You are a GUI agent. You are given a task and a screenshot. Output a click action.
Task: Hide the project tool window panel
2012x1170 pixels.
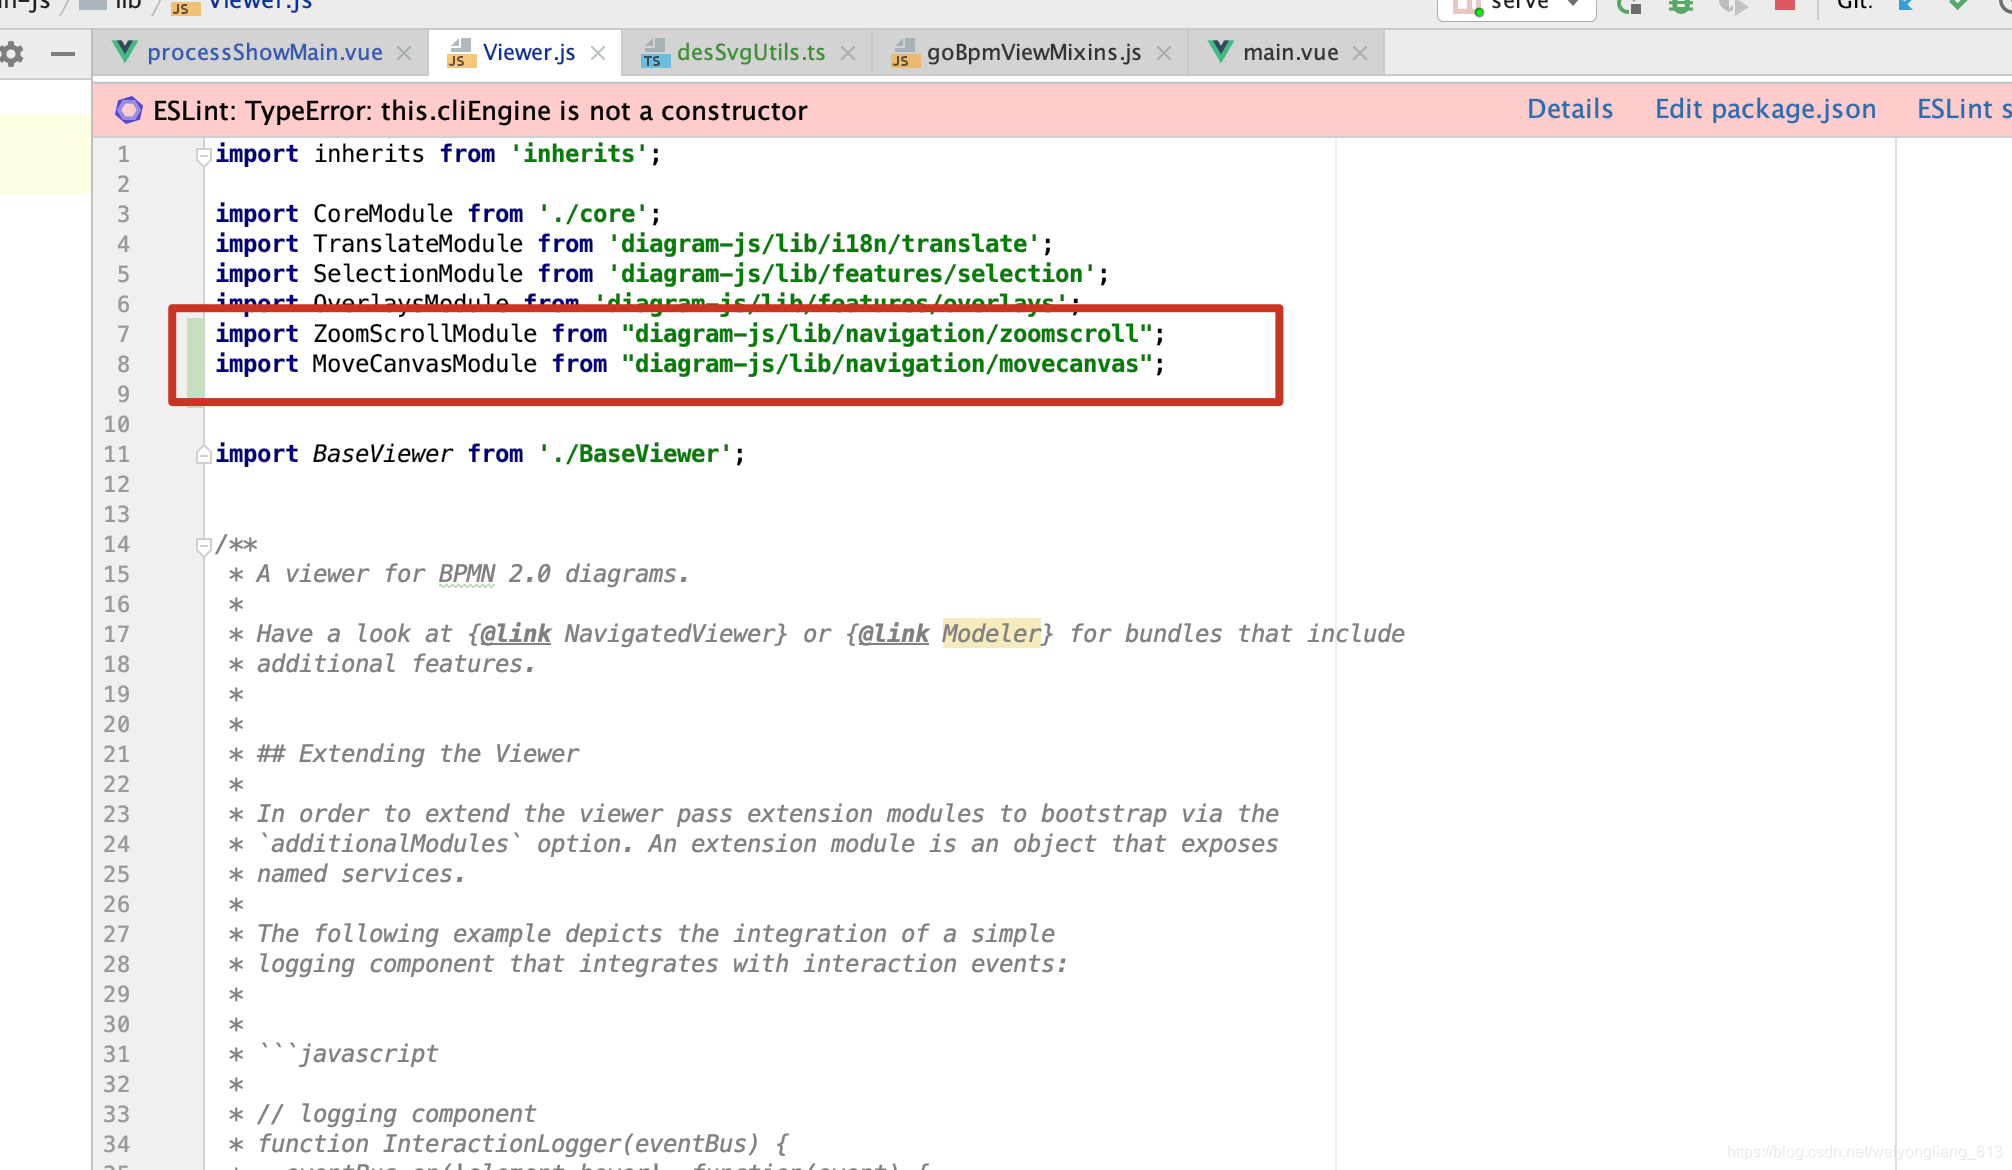tap(63, 53)
